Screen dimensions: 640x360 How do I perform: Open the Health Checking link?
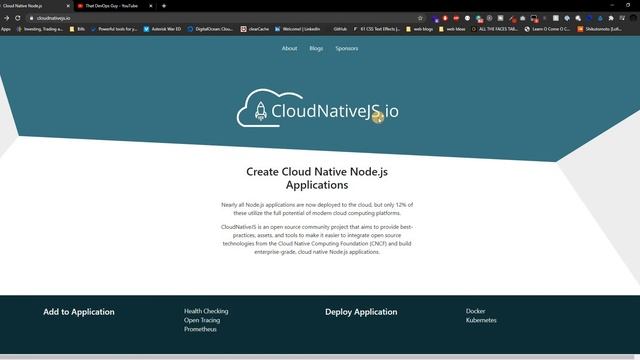point(206,311)
